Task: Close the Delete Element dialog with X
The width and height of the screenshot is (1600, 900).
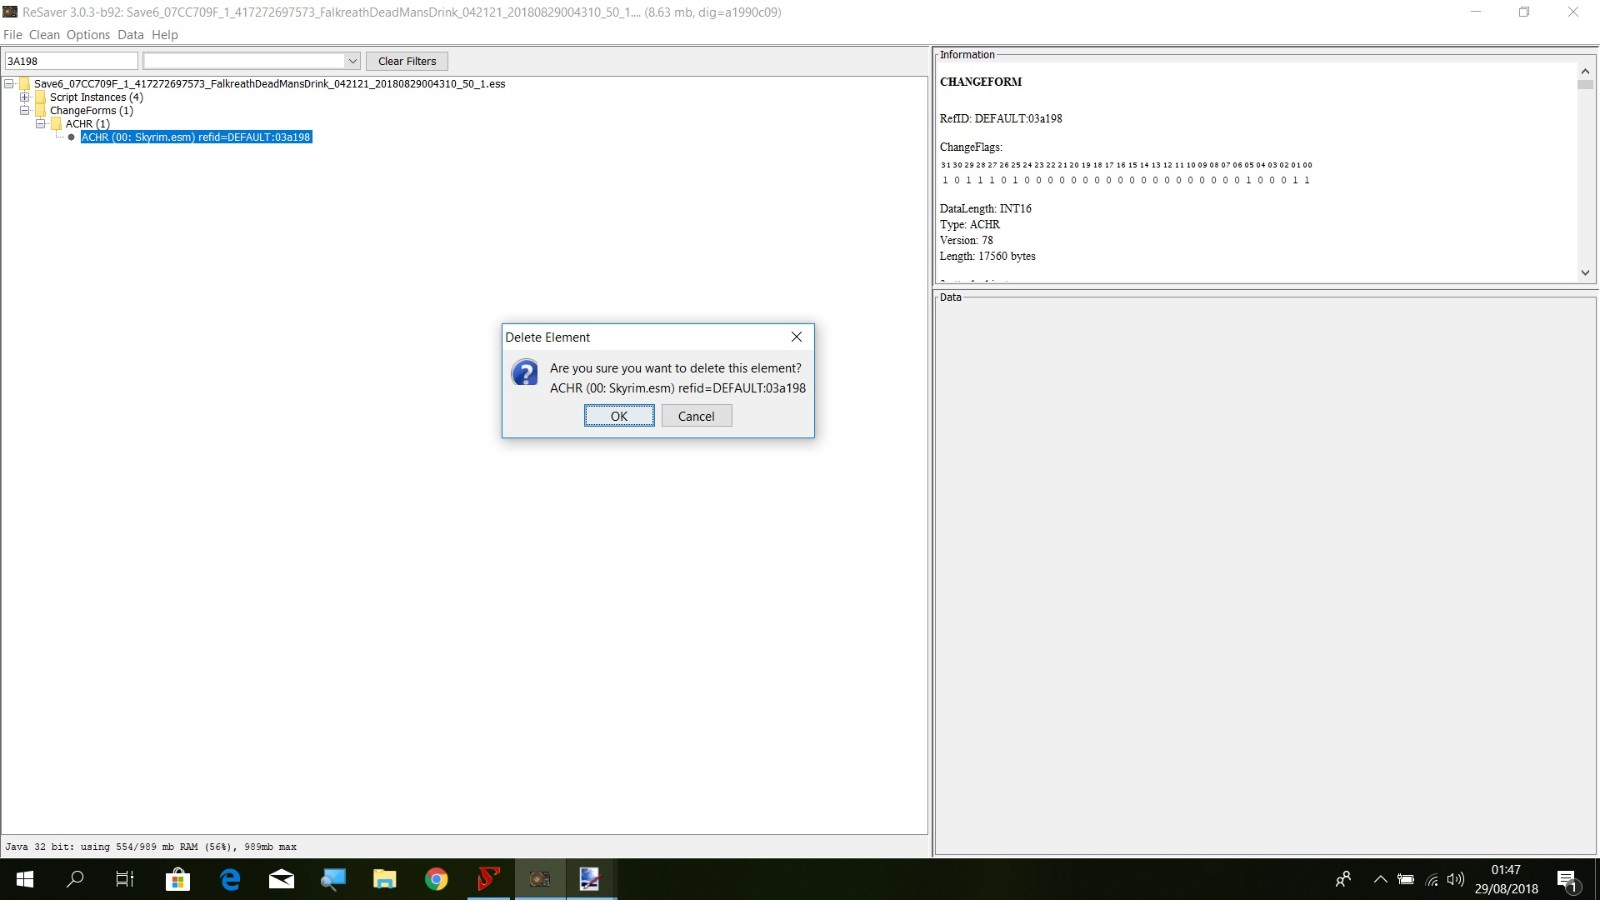Action: tap(796, 337)
